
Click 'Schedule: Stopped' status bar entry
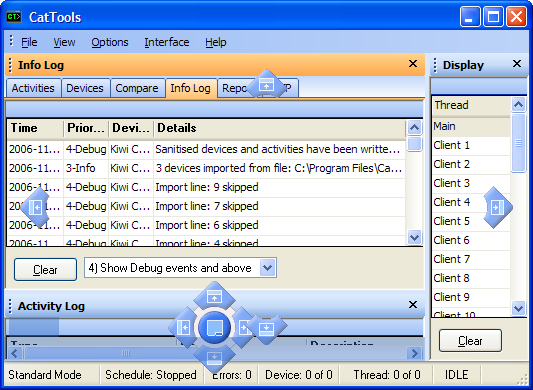pos(151,375)
